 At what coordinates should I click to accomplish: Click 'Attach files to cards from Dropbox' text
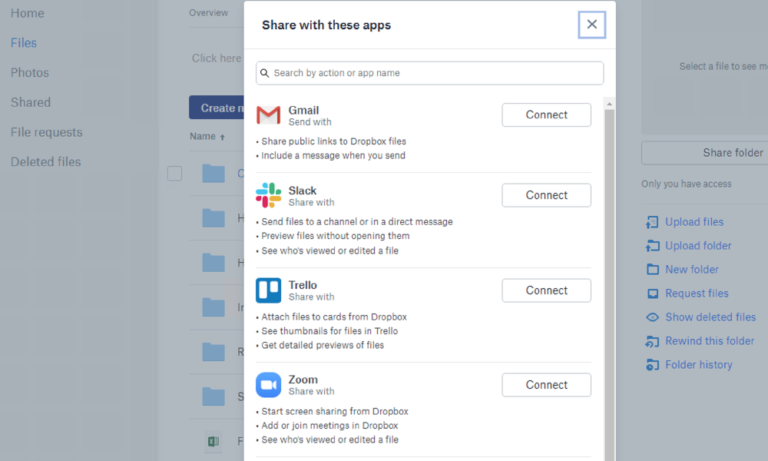point(334,317)
